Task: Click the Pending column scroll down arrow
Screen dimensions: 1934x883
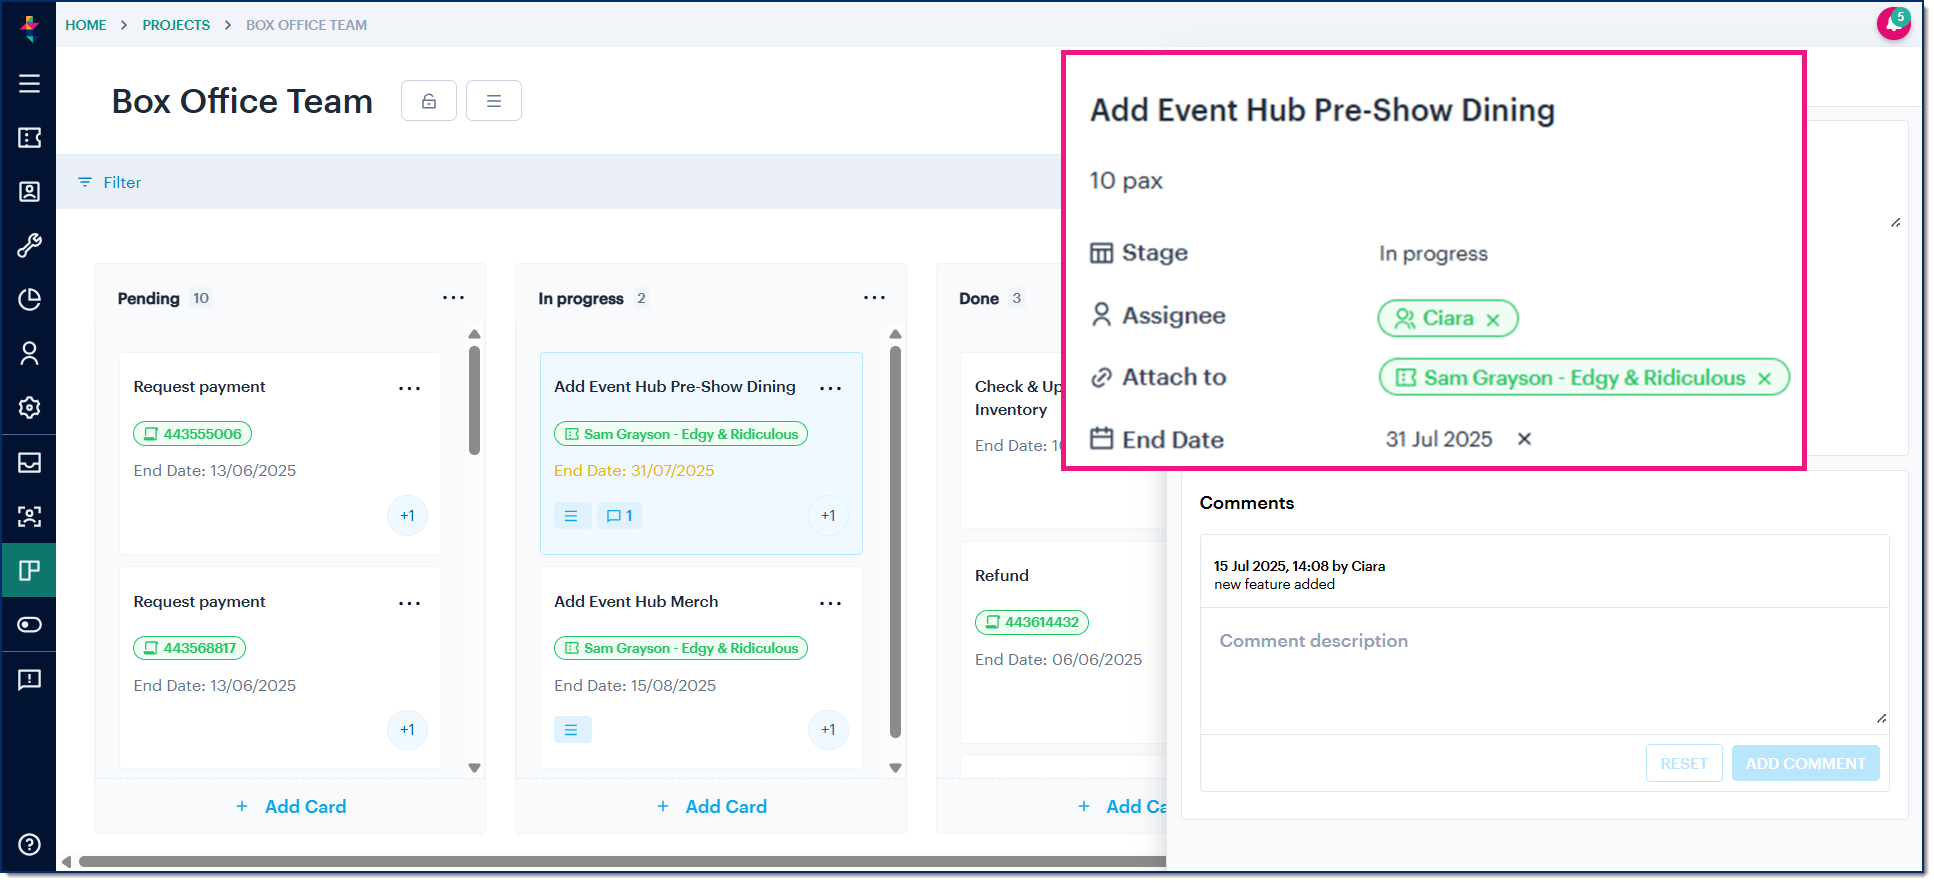Action: 475,768
